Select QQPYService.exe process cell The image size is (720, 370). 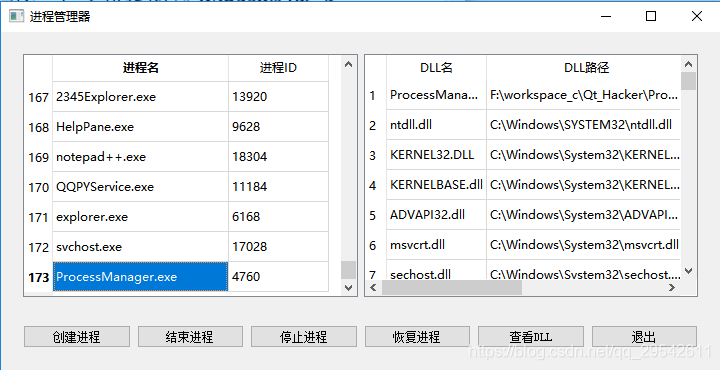click(141, 187)
